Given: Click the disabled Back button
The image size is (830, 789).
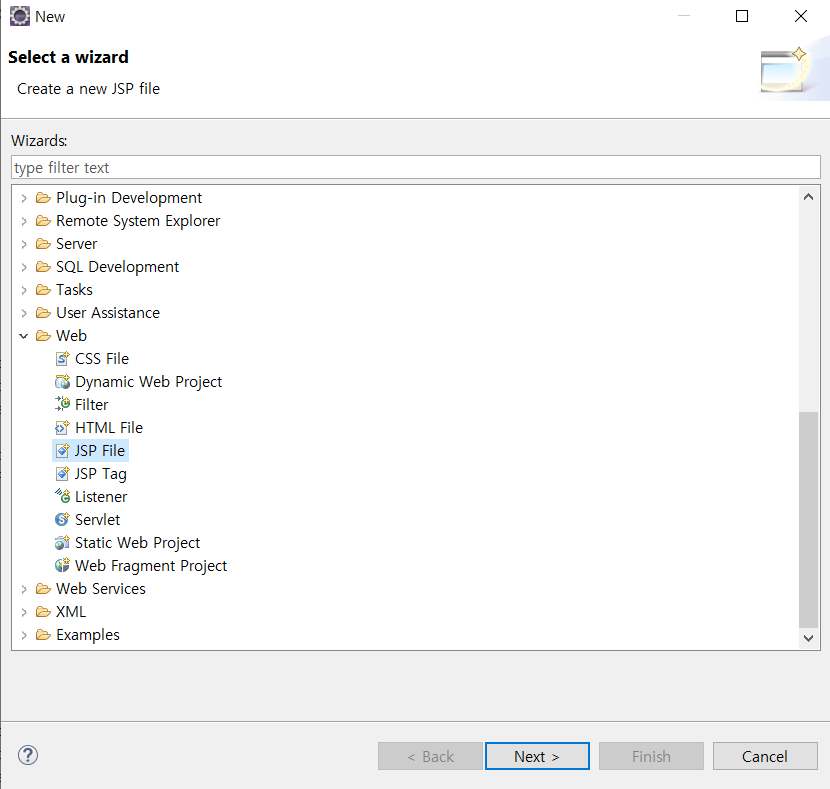Looking at the screenshot, I should (430, 756).
